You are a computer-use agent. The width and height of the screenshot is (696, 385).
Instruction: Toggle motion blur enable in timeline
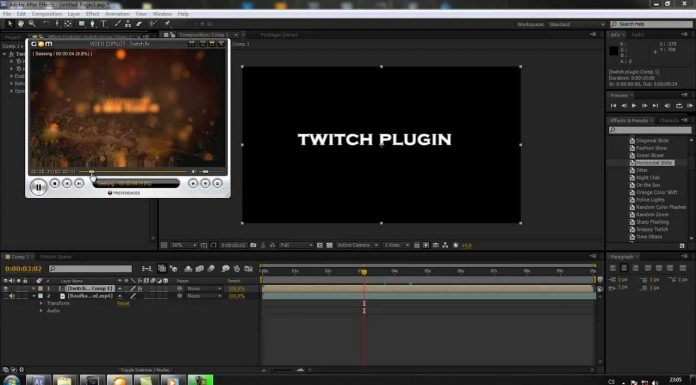click(x=211, y=269)
